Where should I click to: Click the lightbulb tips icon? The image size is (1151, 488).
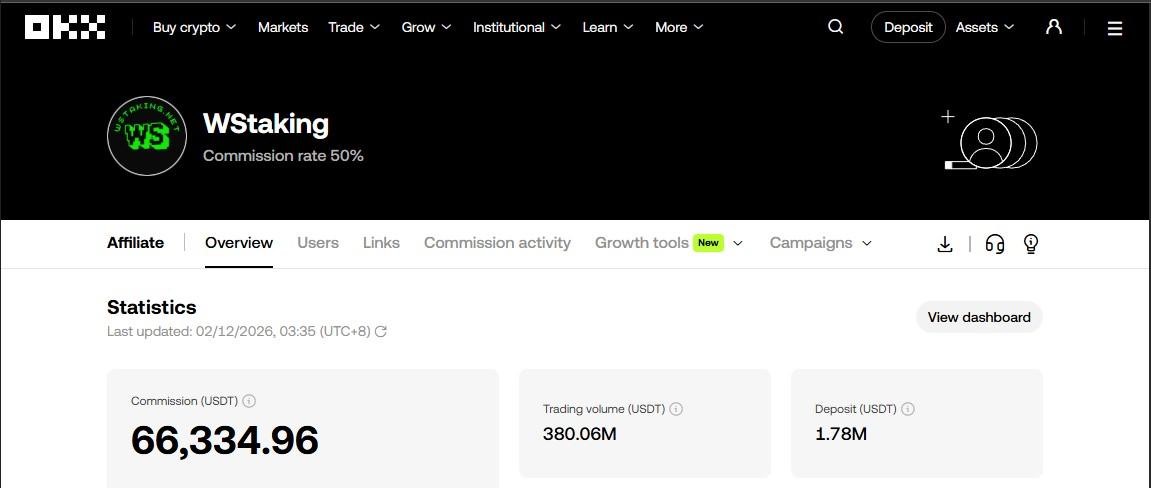[1031, 244]
